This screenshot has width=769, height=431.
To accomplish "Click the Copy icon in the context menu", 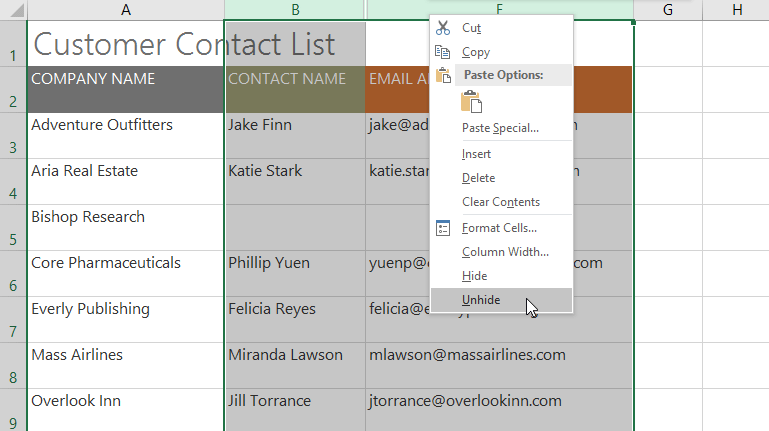I will [x=443, y=52].
